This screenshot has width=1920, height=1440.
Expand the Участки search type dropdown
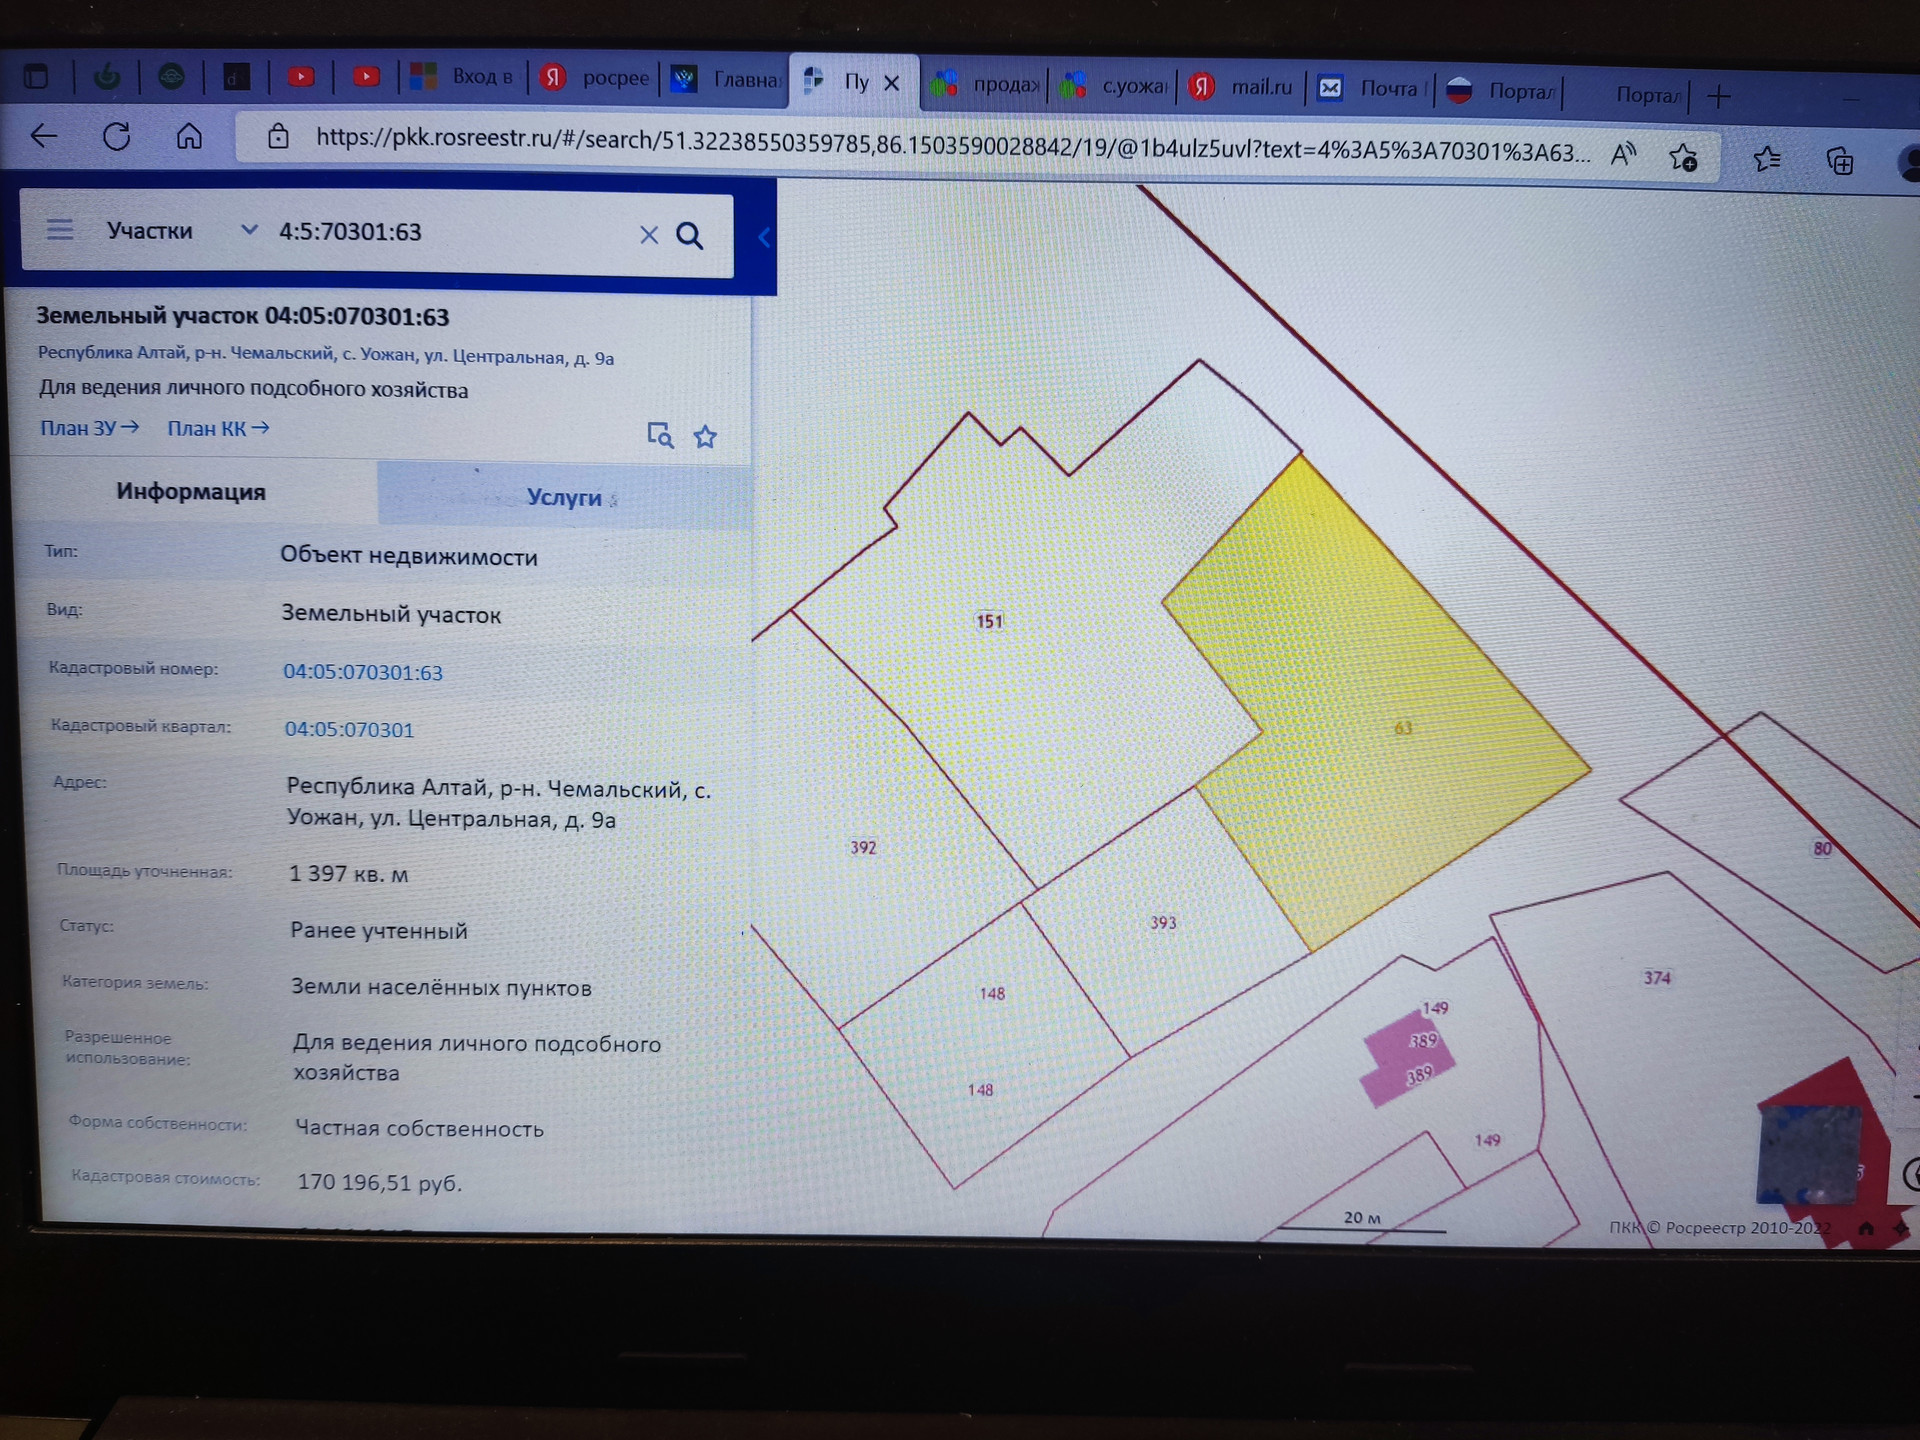click(249, 231)
